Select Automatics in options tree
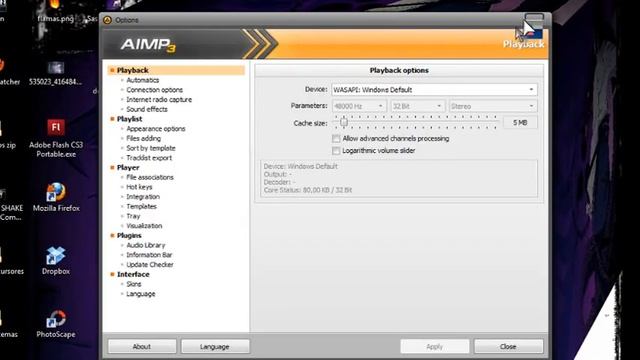Viewport: 640px width, 360px height. (142, 80)
